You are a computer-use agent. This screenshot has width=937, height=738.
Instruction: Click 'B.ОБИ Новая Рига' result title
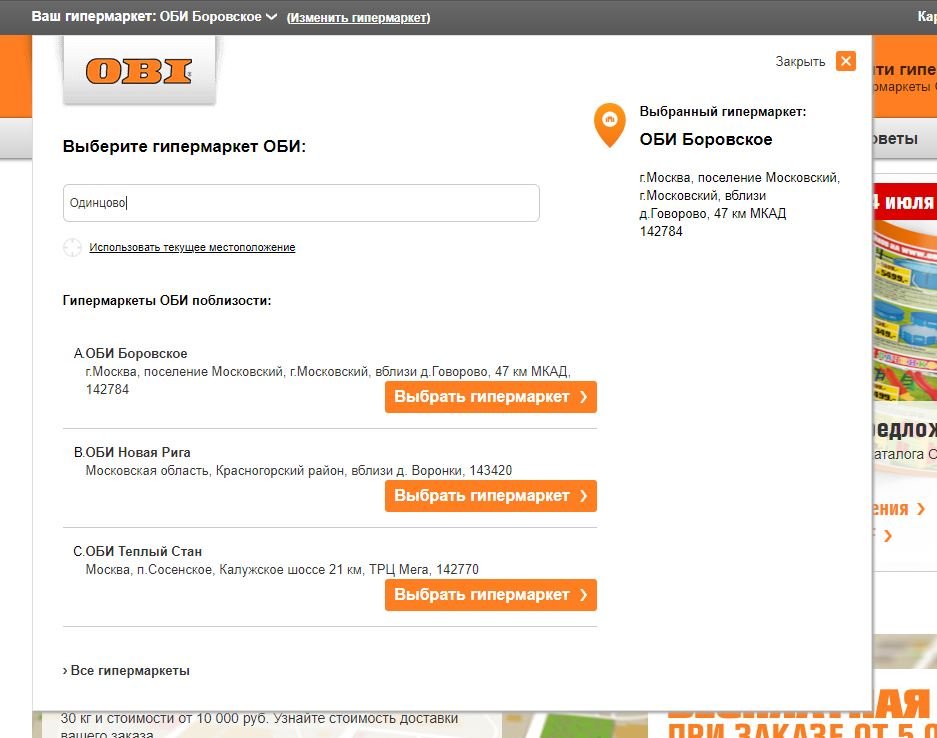pyautogui.click(x=132, y=452)
